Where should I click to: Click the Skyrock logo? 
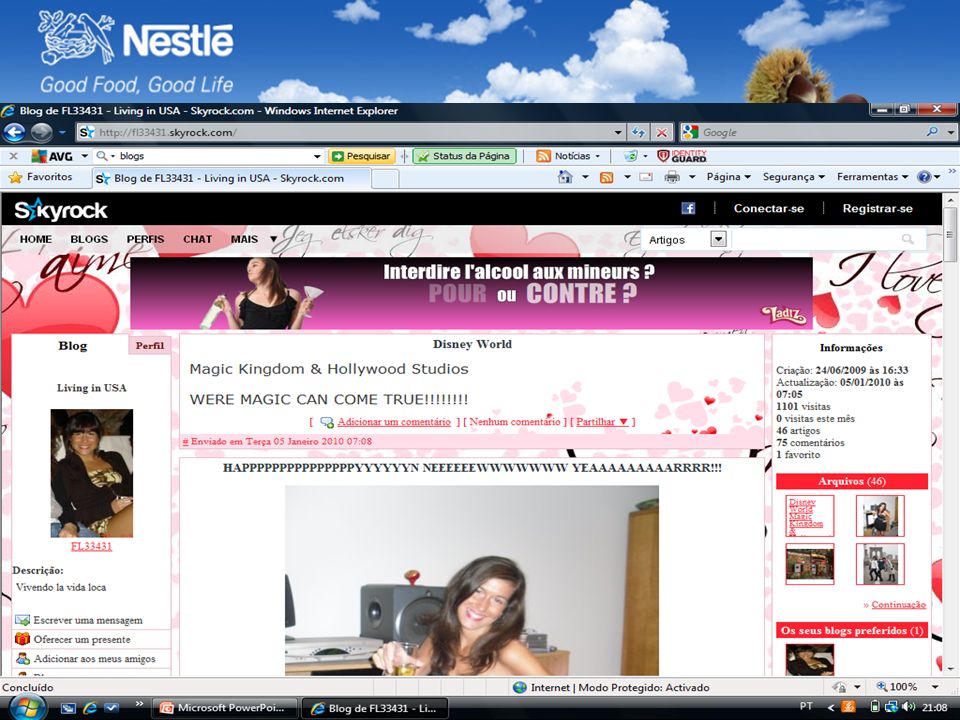(x=61, y=209)
